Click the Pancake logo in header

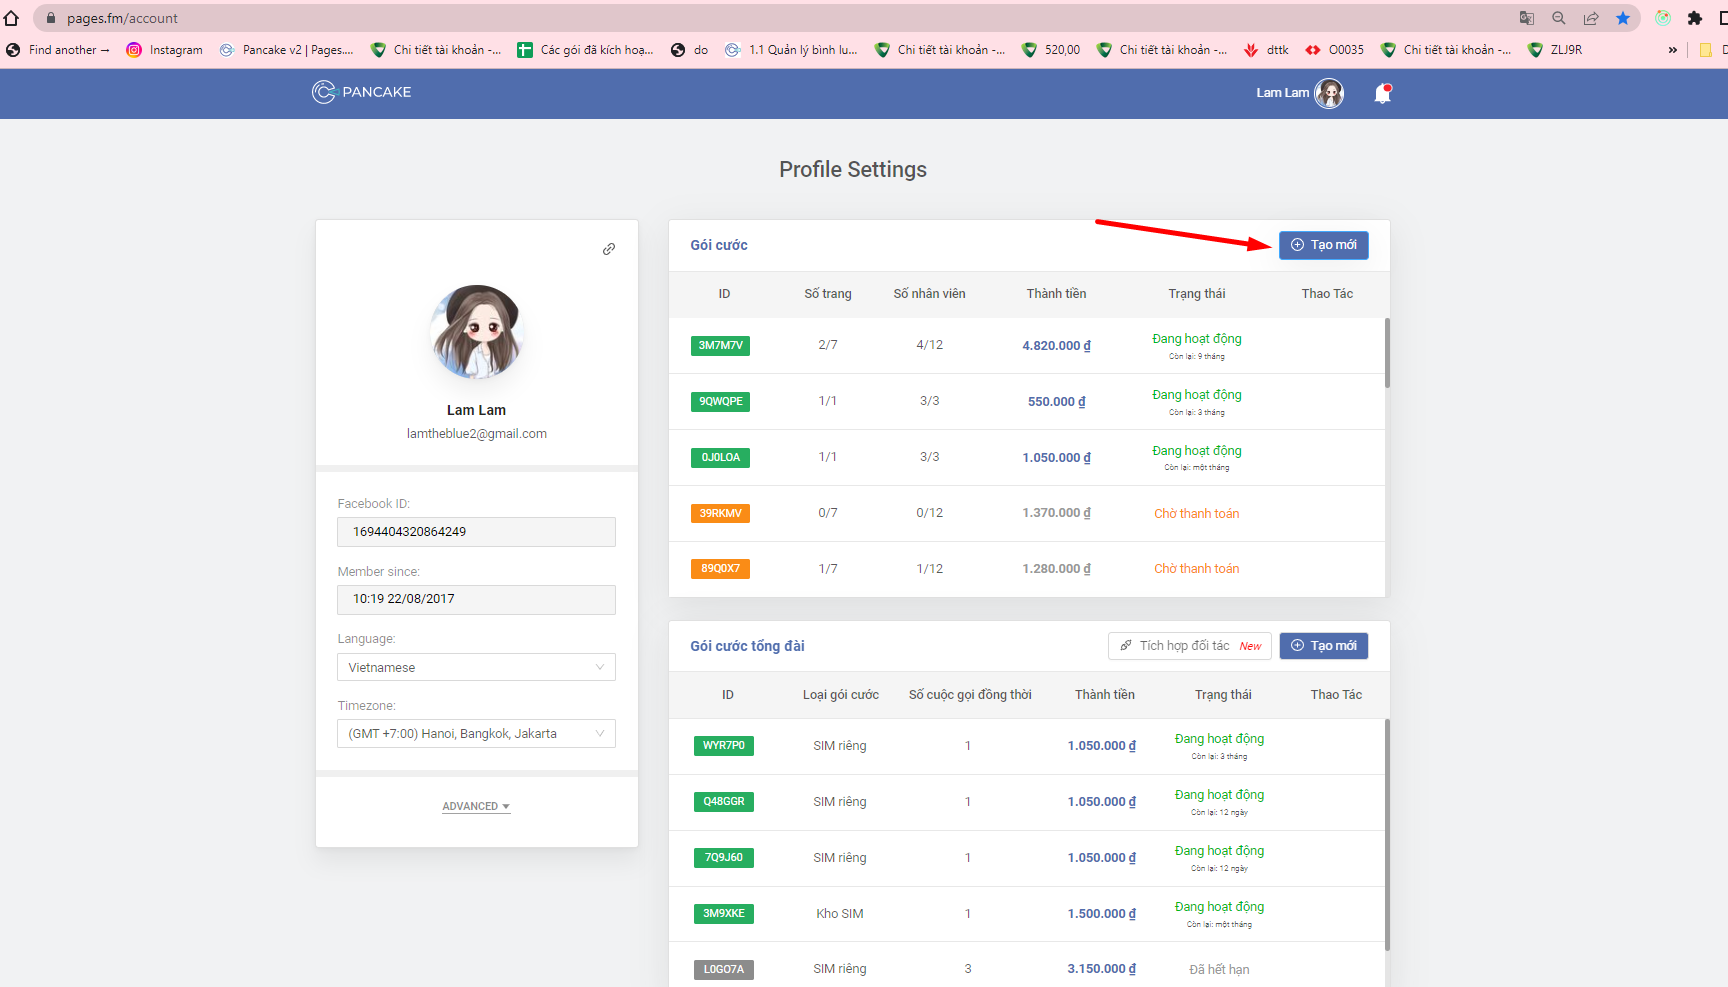[x=361, y=92]
